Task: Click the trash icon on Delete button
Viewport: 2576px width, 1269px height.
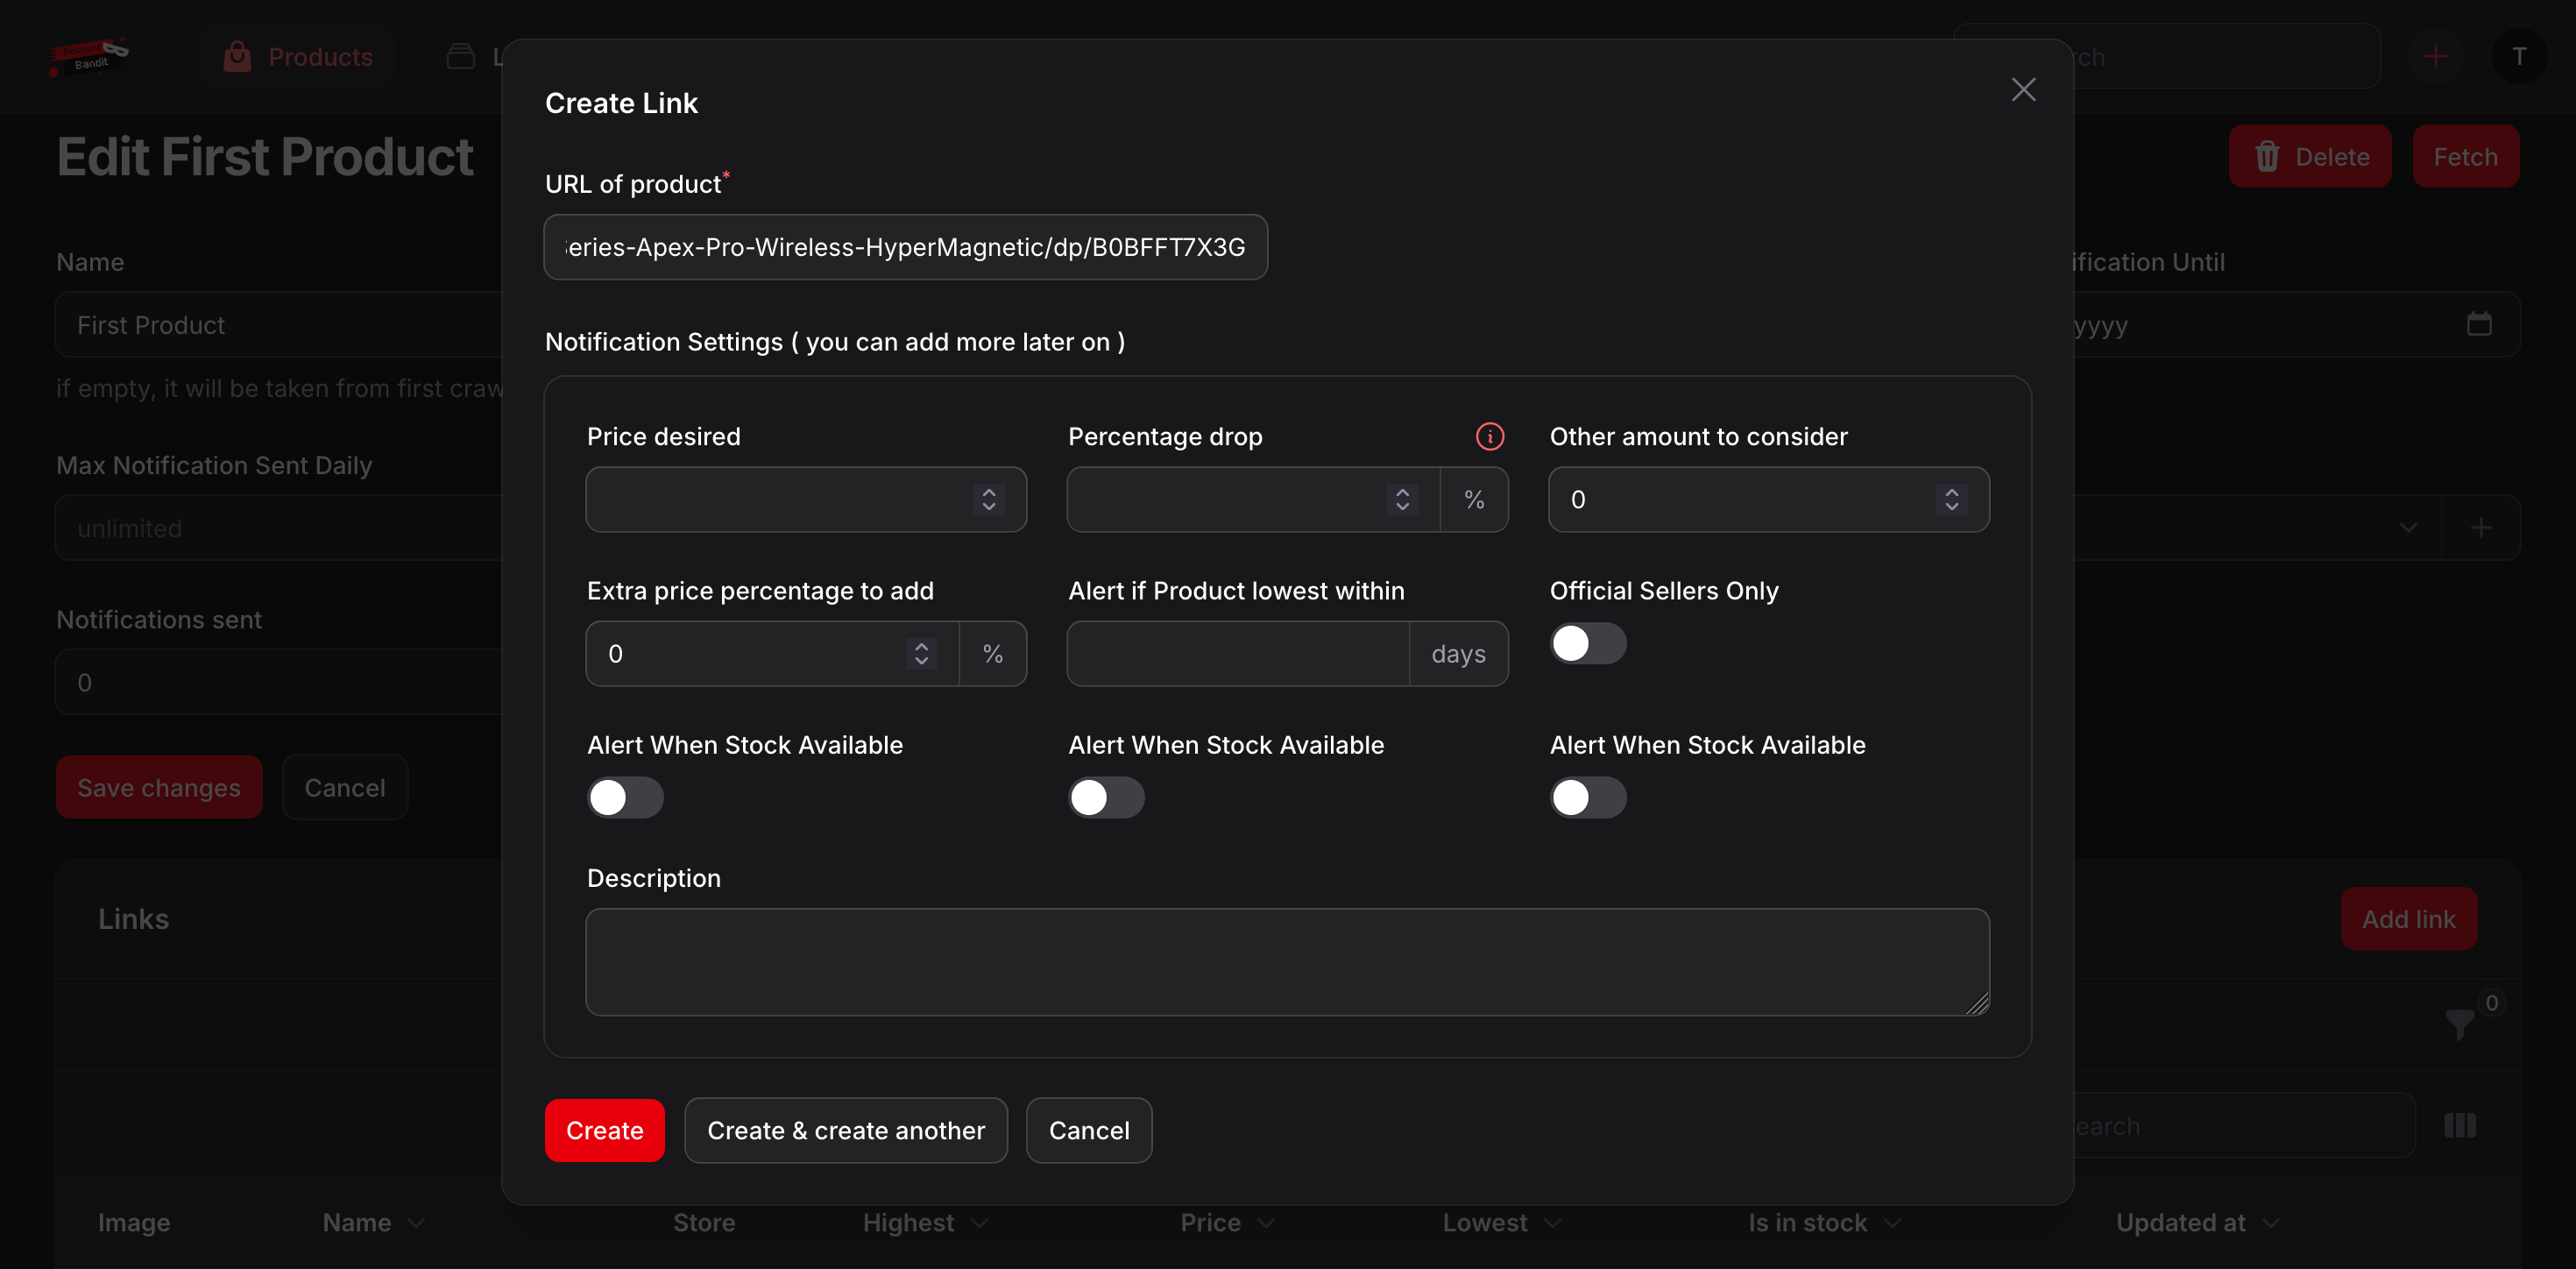Action: [x=2267, y=157]
